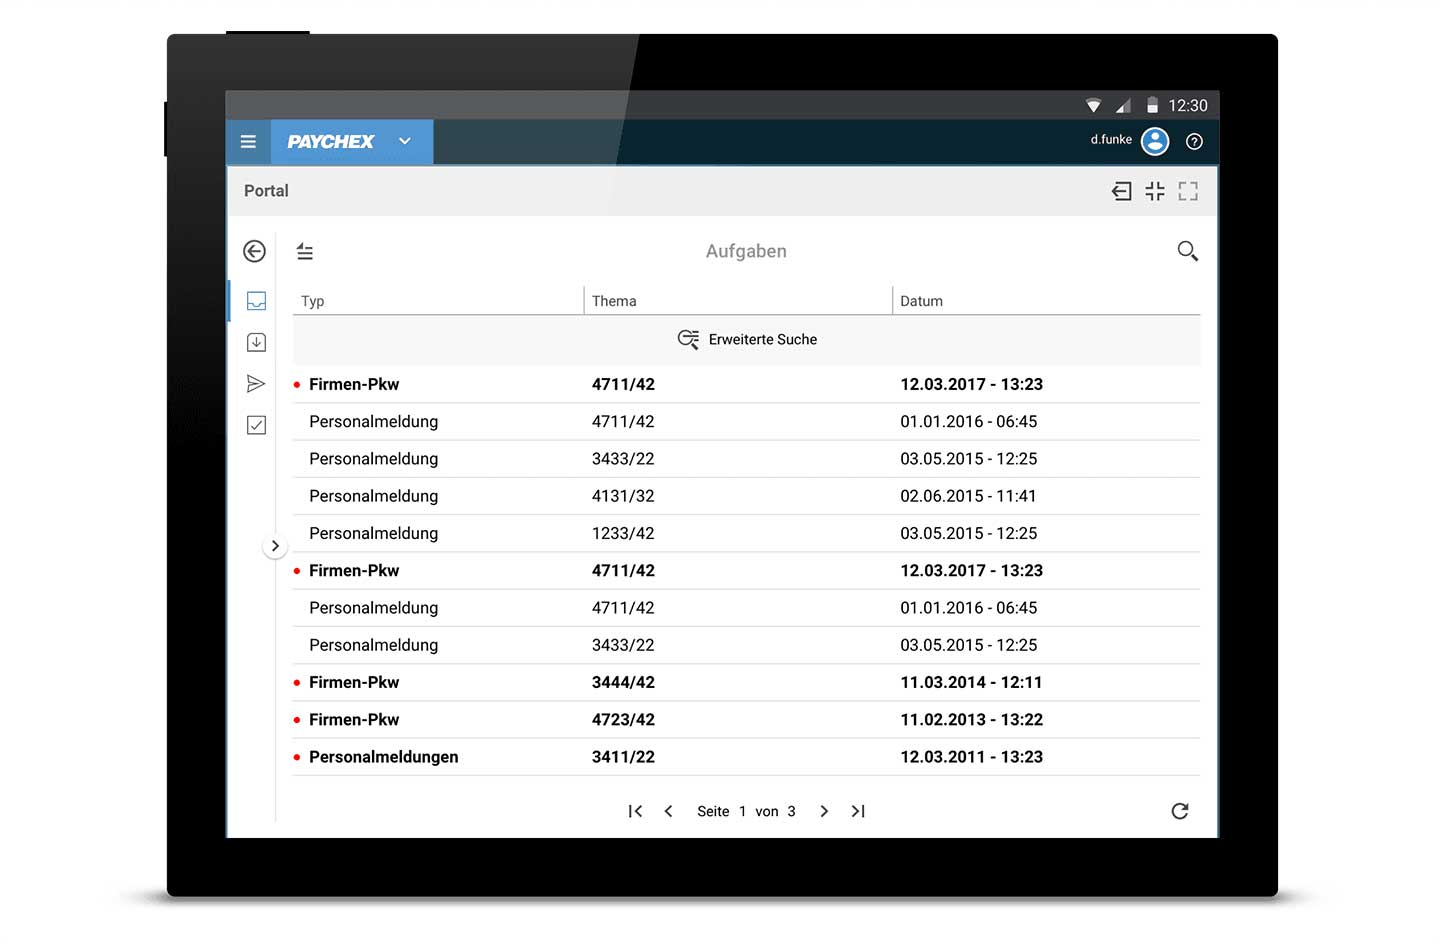Open the hamburger menu next to Paychex logo
The image size is (1440, 942).
[248, 142]
